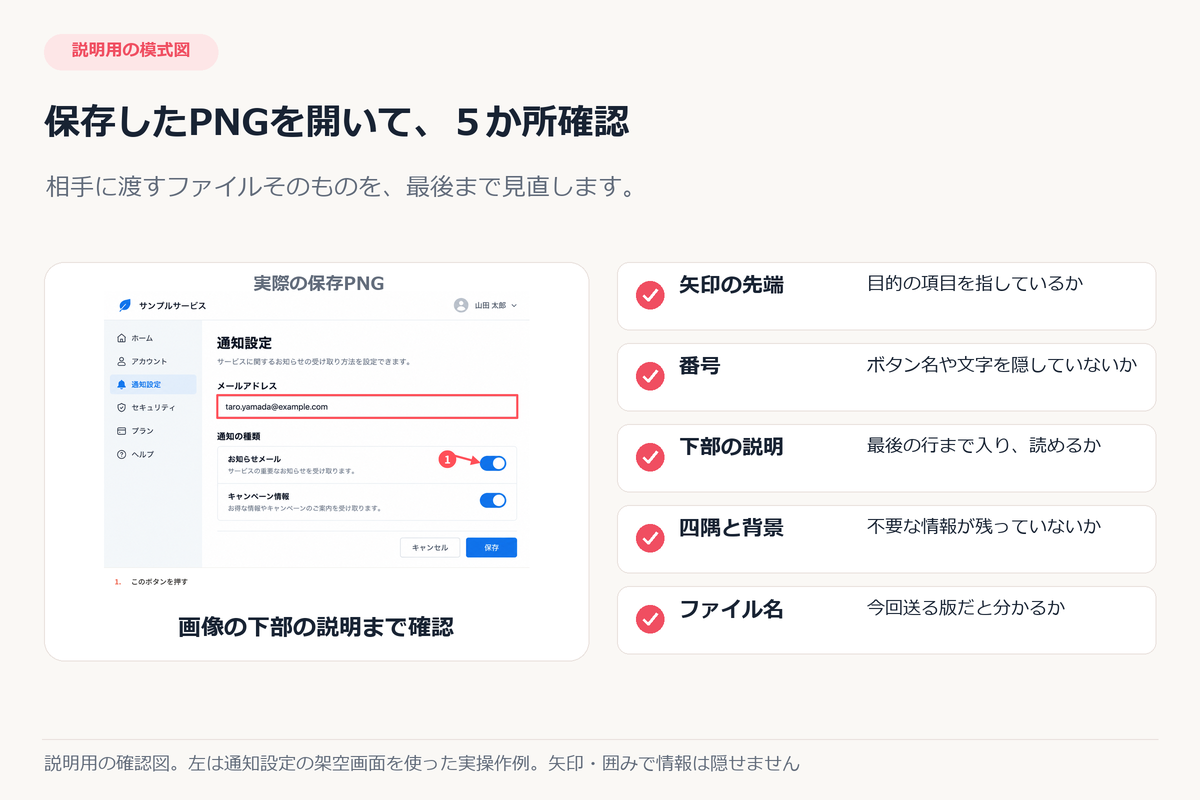Click the text ボタン名や文字を隠していないか
1200x800 pixels.
pyautogui.click(x=1002, y=365)
